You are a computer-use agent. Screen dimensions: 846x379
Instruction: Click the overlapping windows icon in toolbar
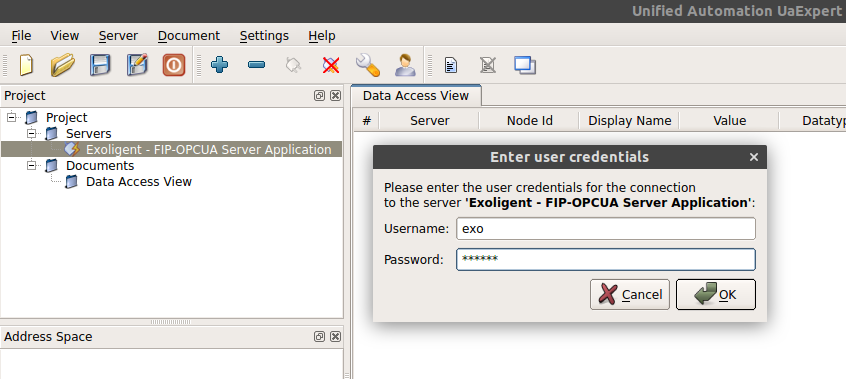coord(525,65)
